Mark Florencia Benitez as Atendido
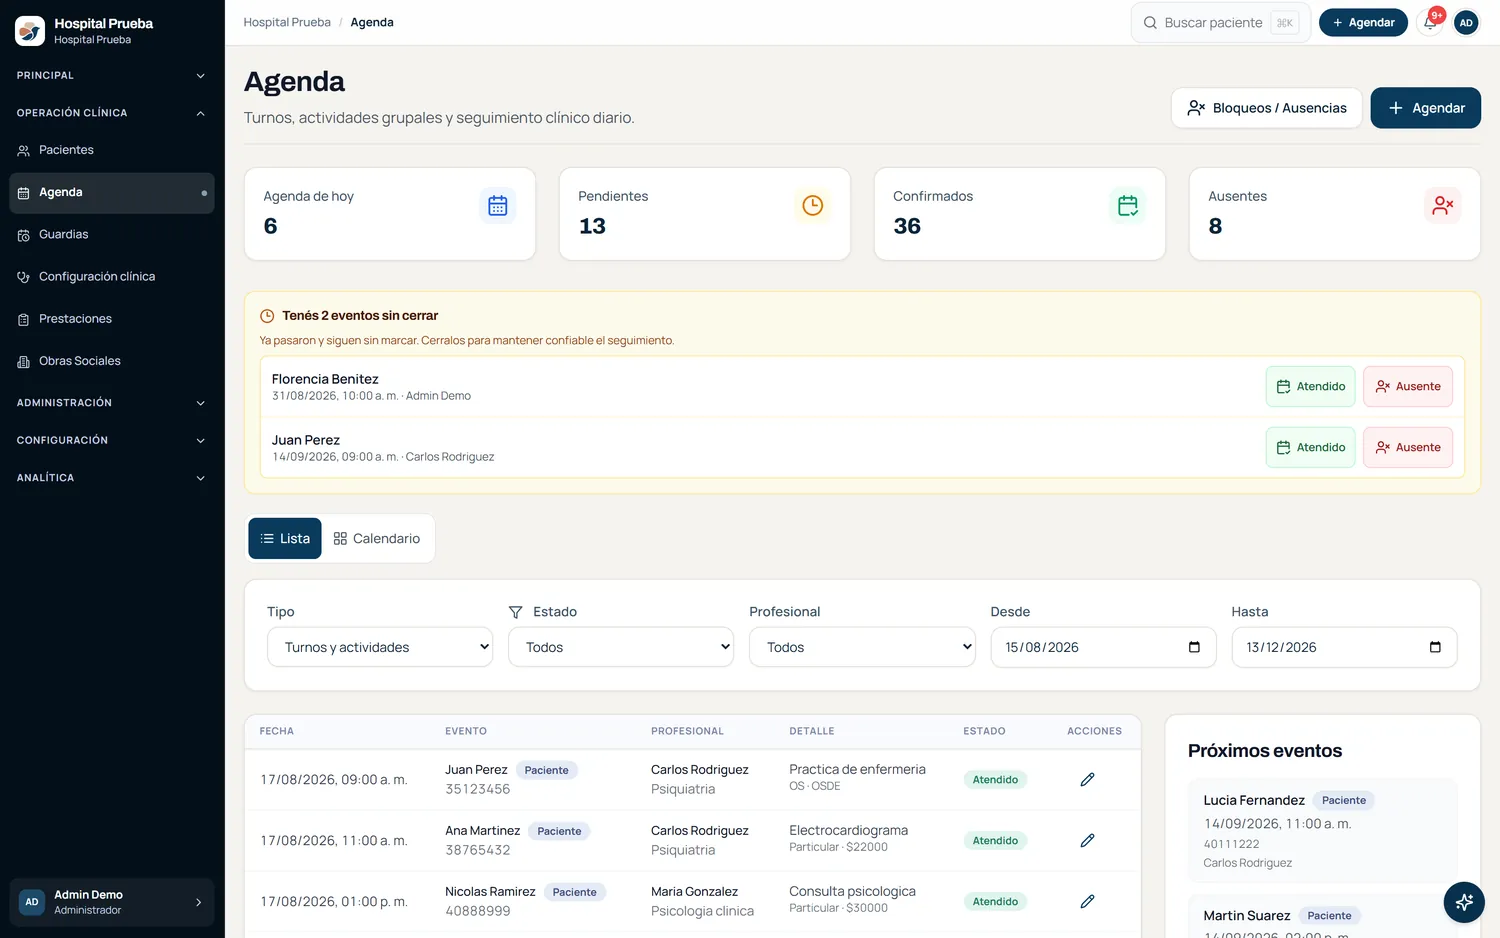The image size is (1500, 938). 1310,386
